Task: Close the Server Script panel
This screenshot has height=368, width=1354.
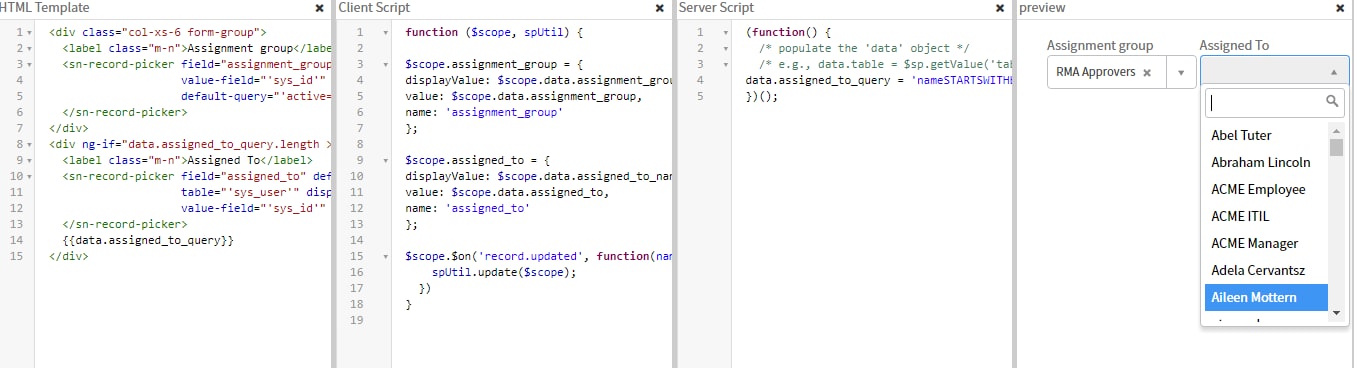Action: (x=1000, y=8)
